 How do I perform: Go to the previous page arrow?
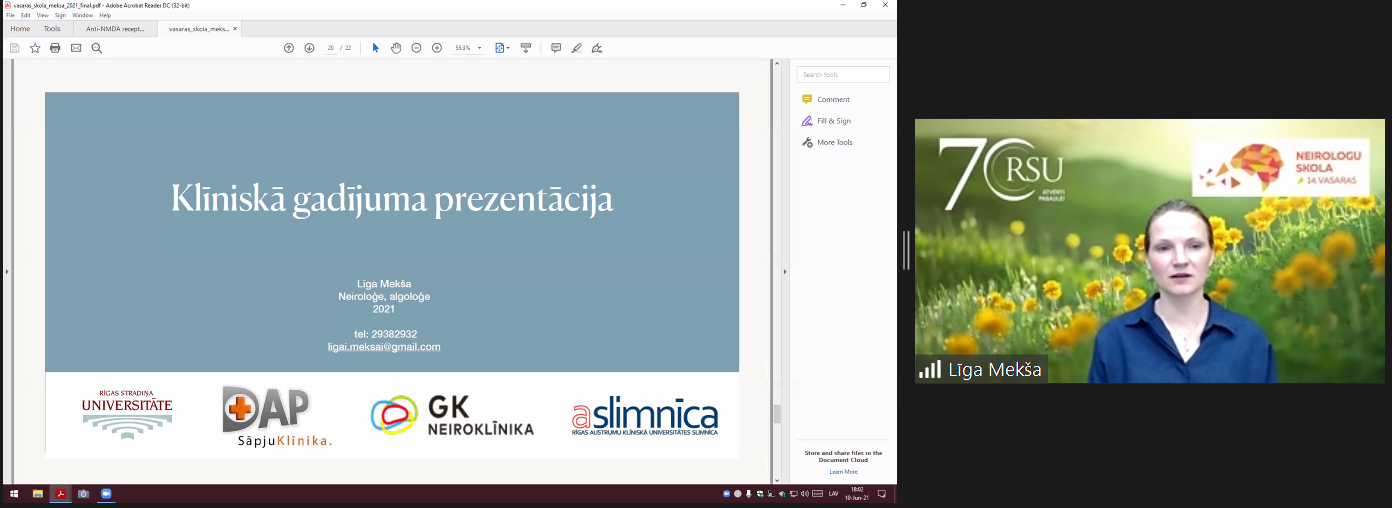[289, 48]
